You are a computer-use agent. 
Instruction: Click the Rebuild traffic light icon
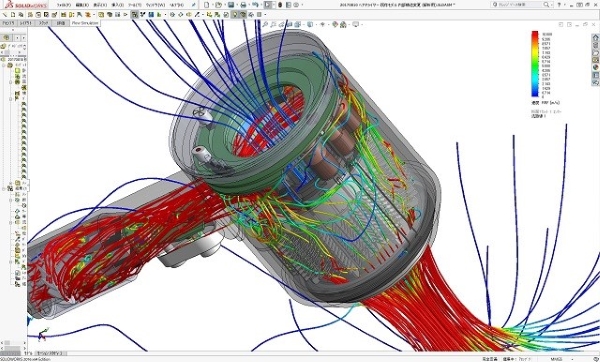(280, 5)
